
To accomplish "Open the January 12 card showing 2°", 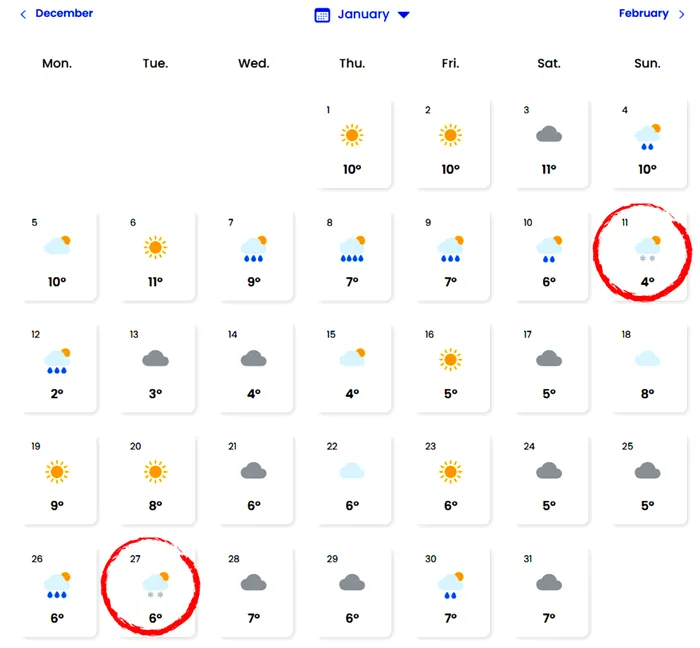I will [57, 368].
